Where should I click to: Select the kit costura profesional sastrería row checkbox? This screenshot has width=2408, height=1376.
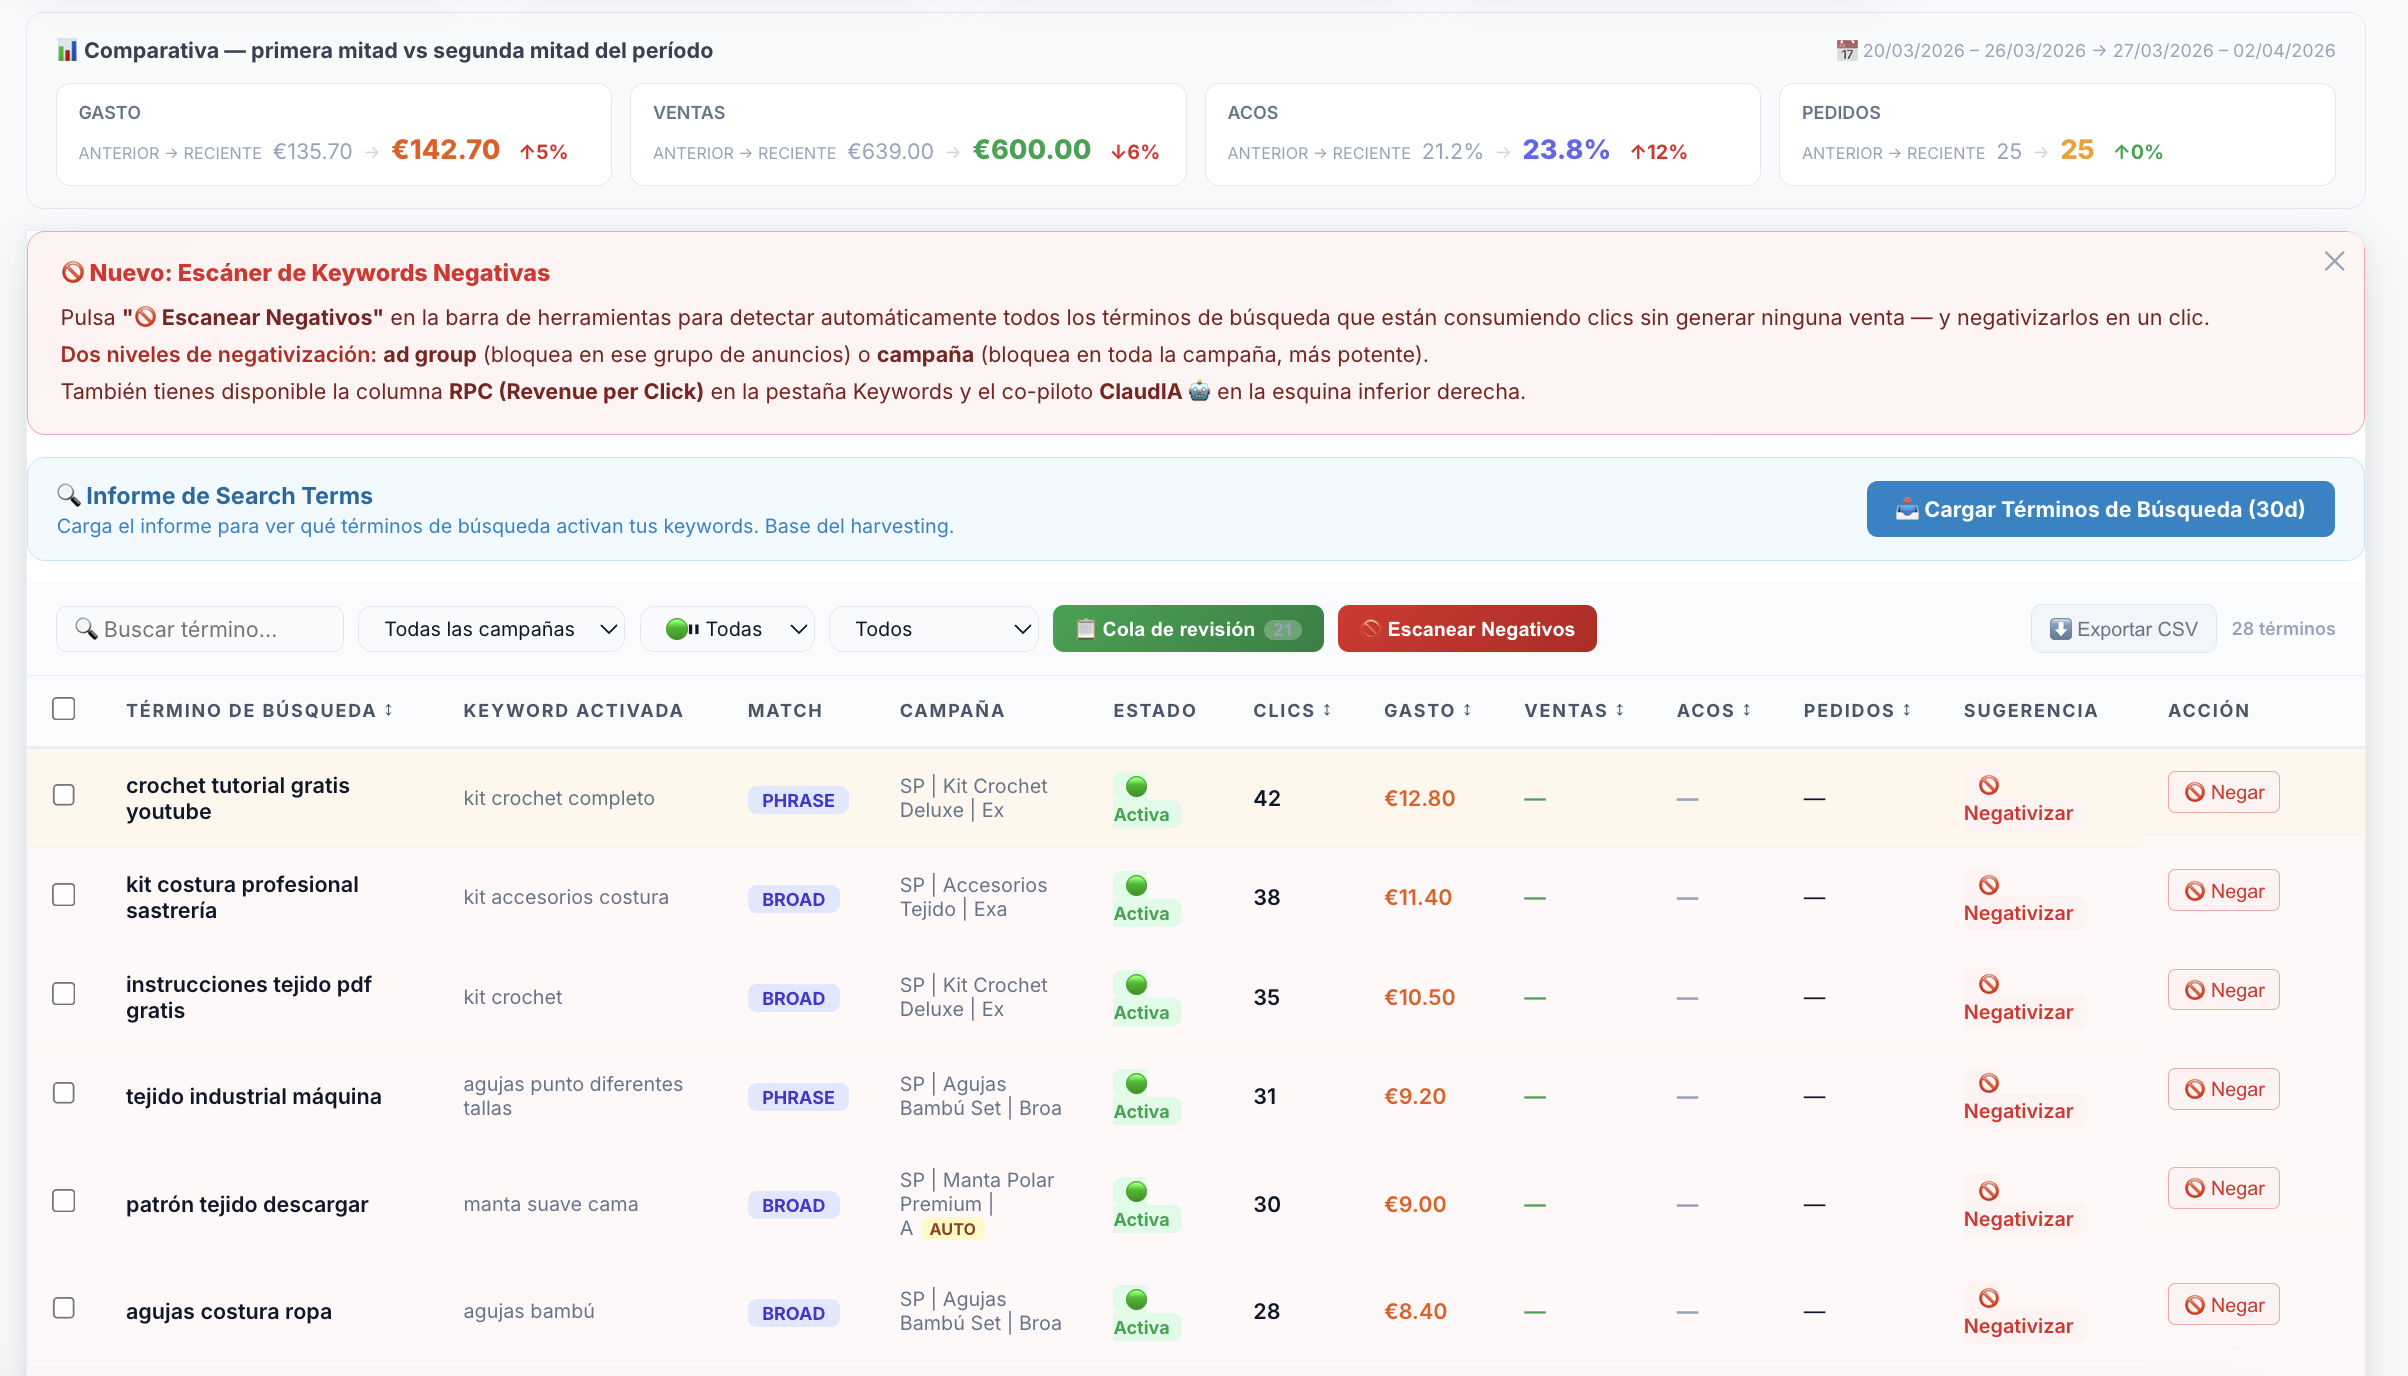click(64, 895)
